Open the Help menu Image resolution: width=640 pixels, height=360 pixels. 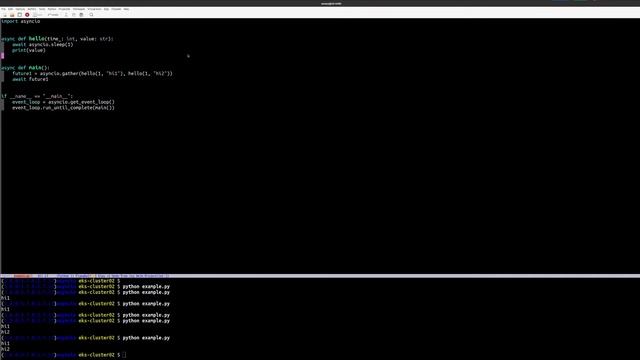[126, 9]
